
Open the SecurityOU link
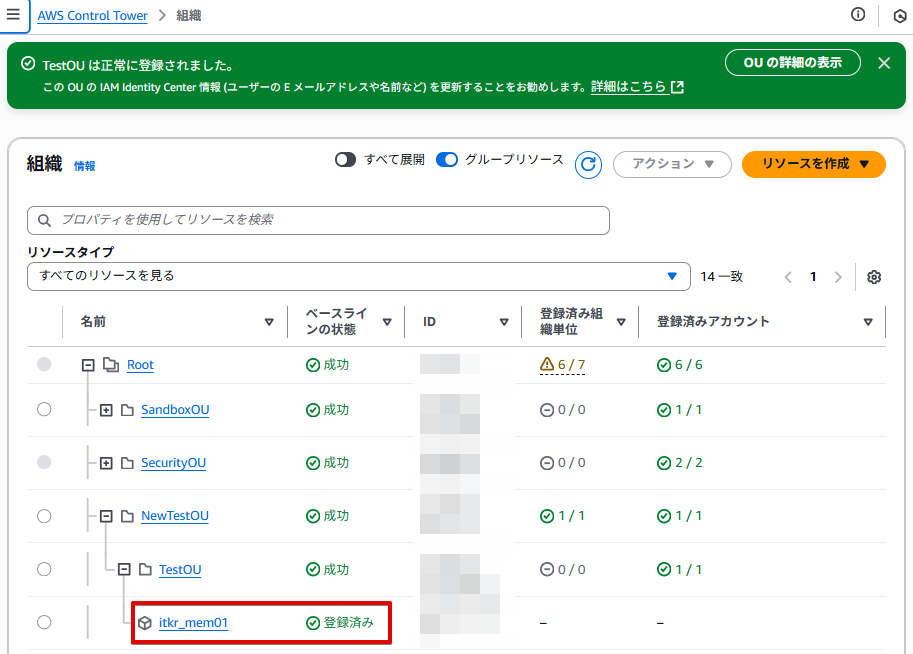pos(174,463)
